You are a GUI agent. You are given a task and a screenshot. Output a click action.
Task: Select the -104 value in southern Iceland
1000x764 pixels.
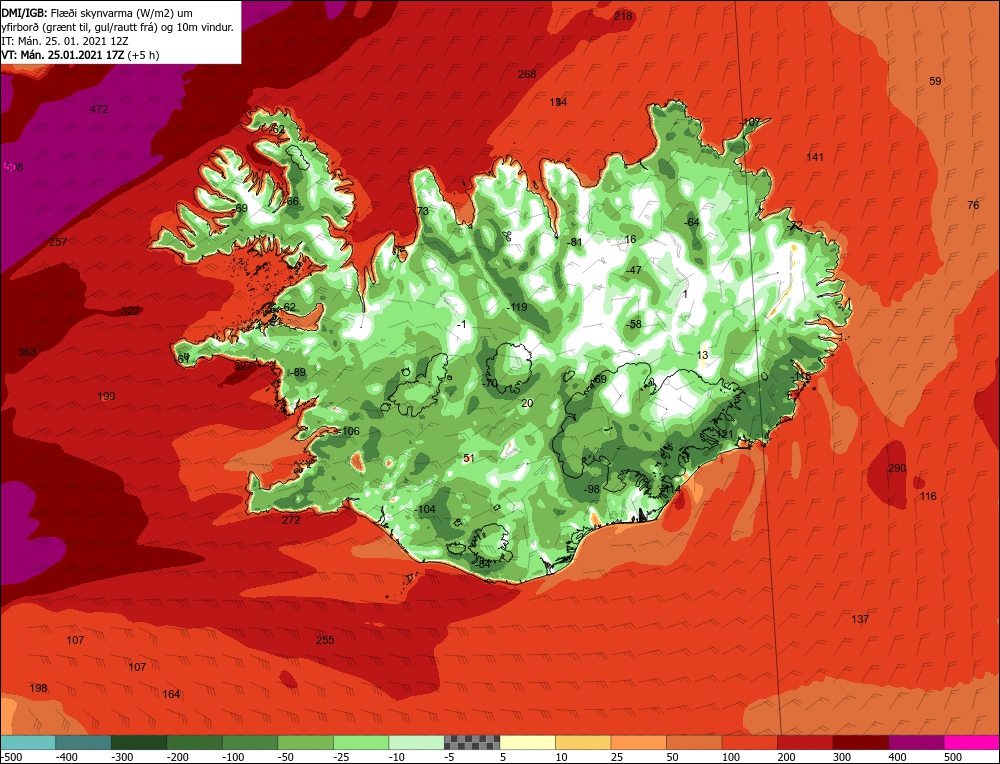click(425, 509)
